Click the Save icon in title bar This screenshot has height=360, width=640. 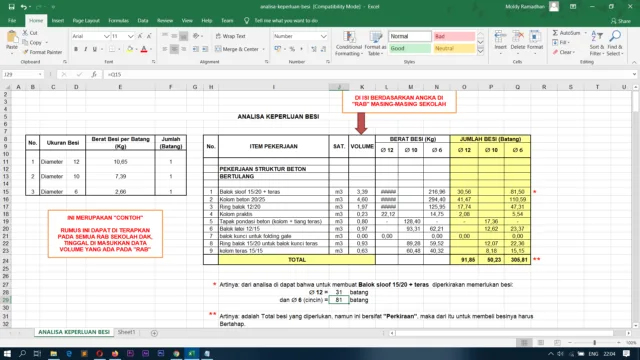coord(11,7)
